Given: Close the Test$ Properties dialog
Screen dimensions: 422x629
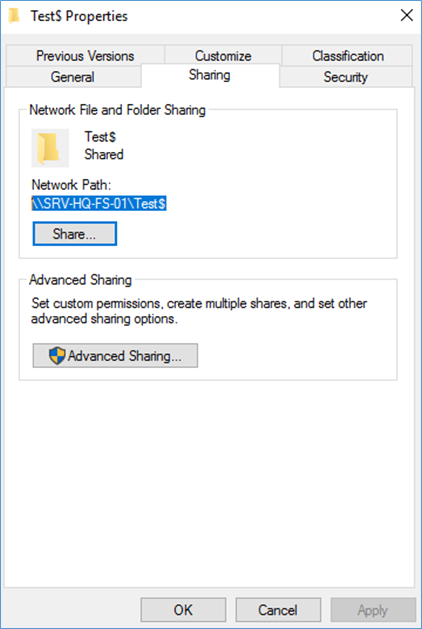Looking at the screenshot, I should click(407, 16).
